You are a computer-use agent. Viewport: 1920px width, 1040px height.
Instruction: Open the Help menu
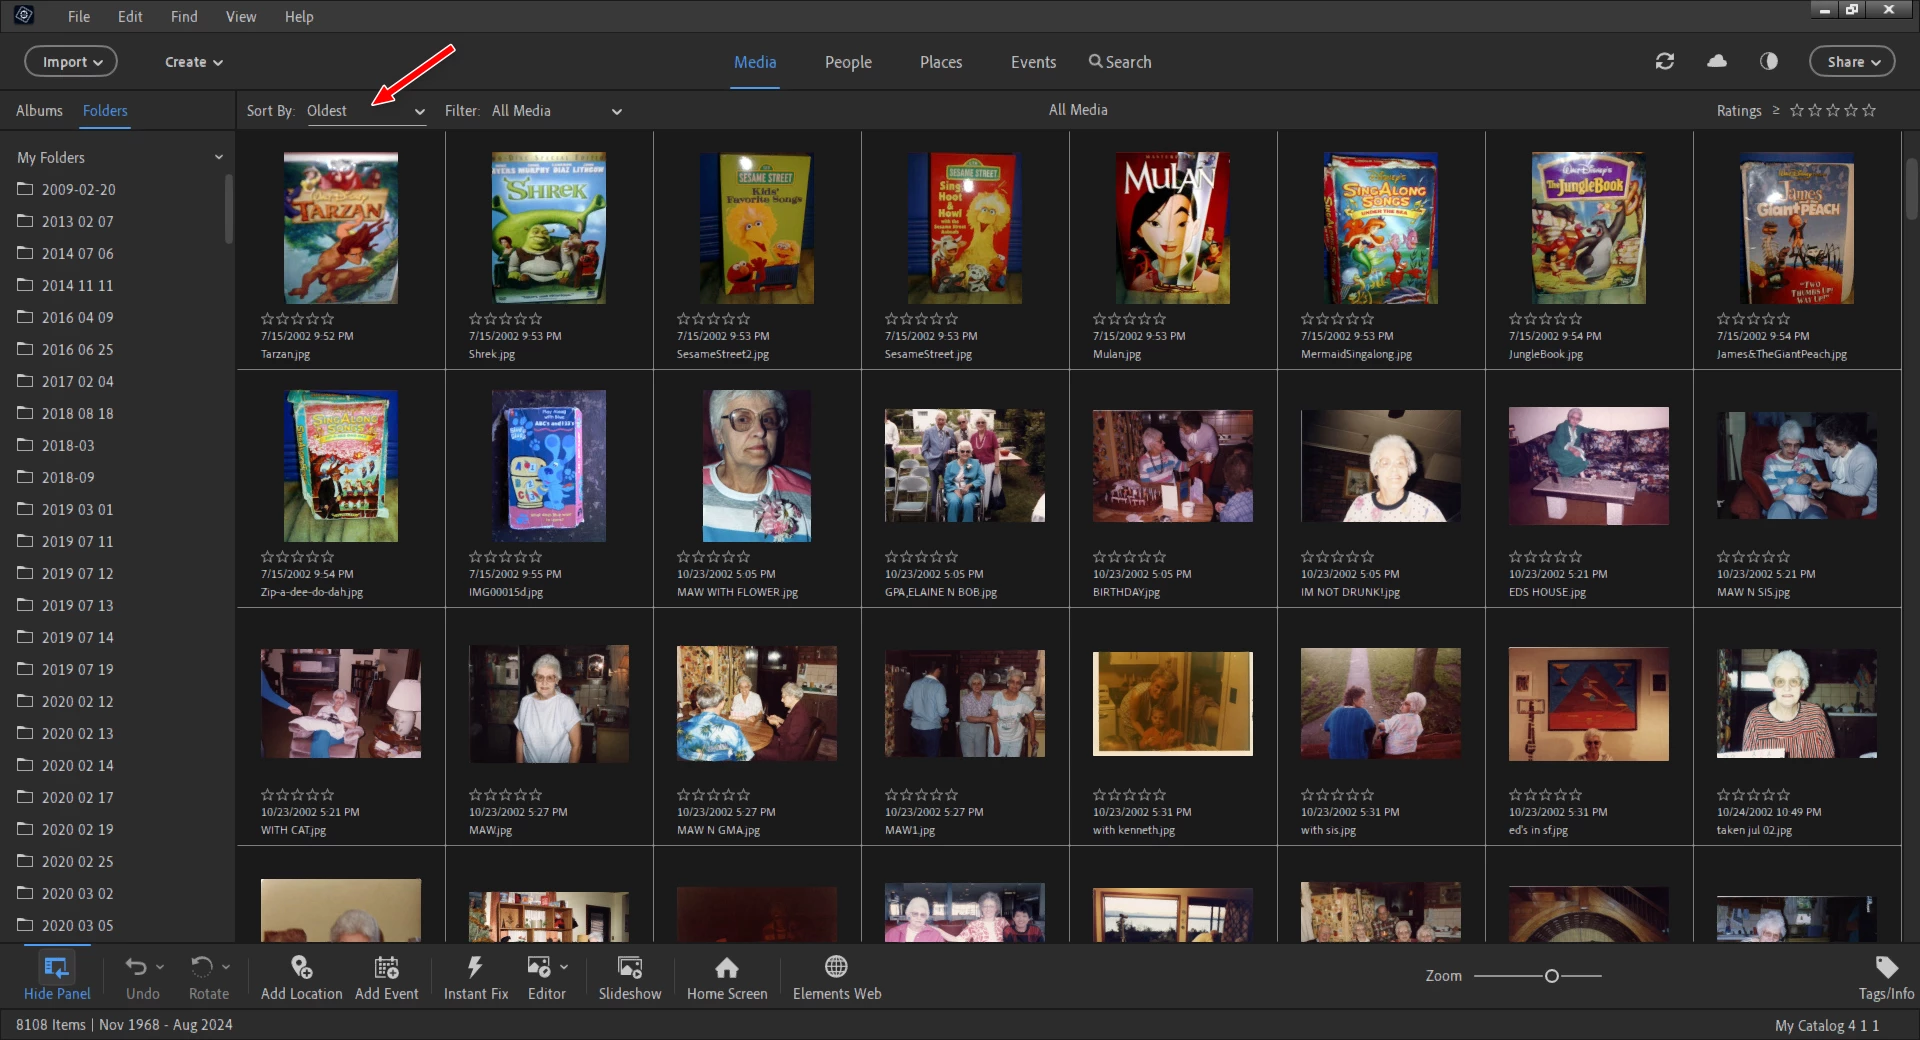point(299,16)
